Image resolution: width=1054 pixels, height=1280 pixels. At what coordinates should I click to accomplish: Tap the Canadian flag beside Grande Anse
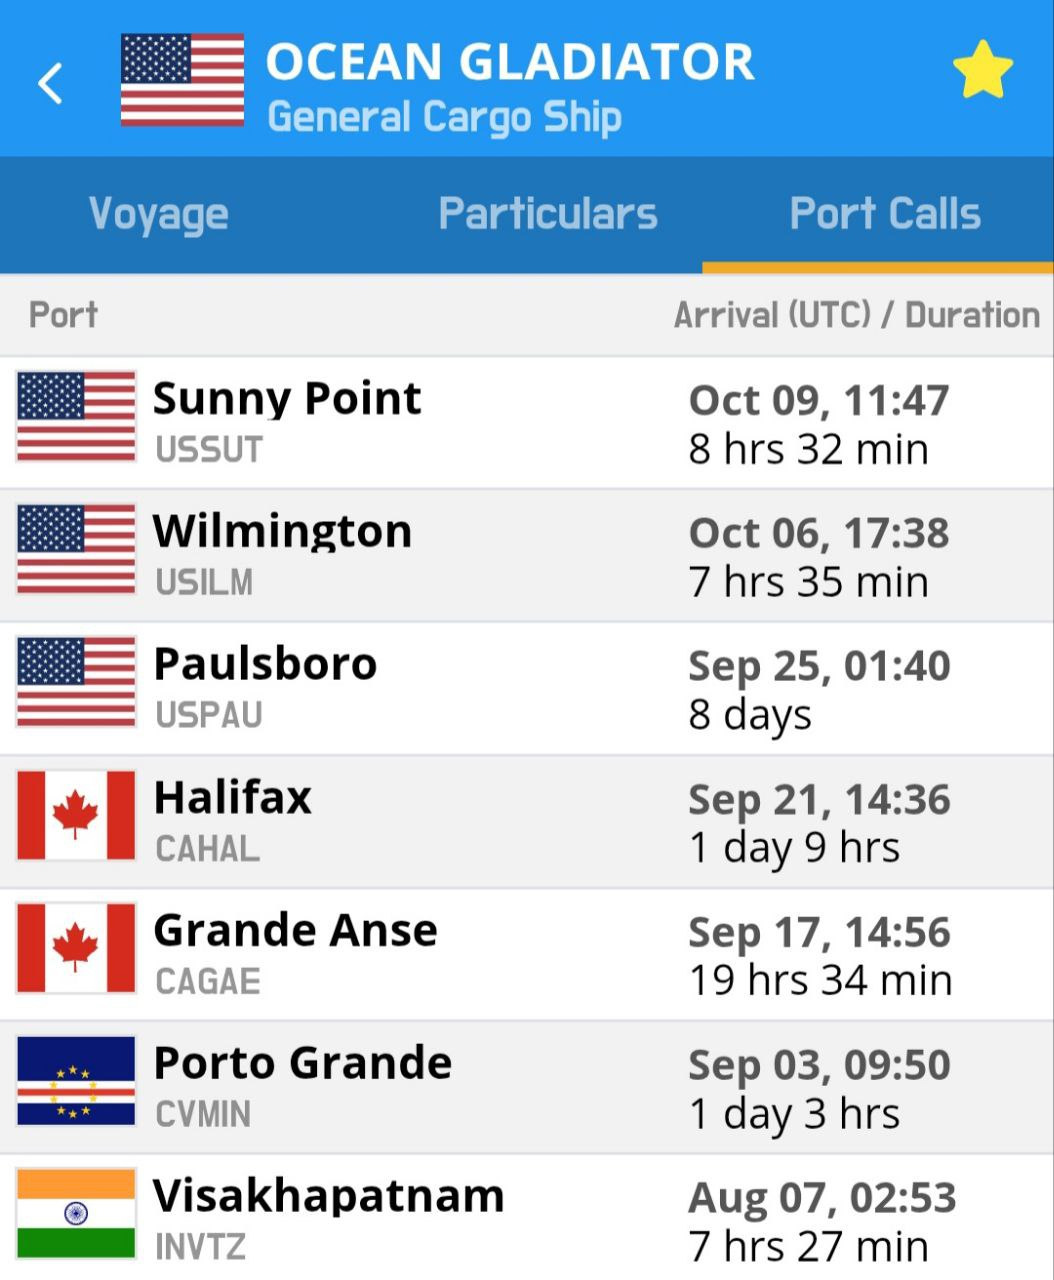pyautogui.click(x=76, y=949)
